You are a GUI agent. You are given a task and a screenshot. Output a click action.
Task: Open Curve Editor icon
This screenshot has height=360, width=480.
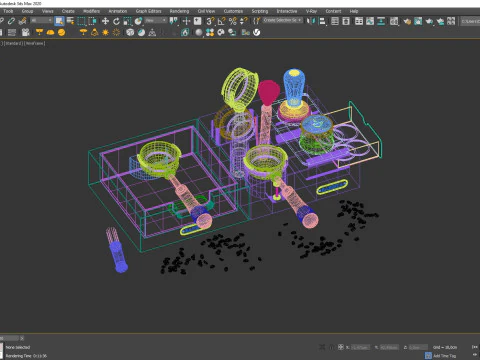click(x=370, y=21)
